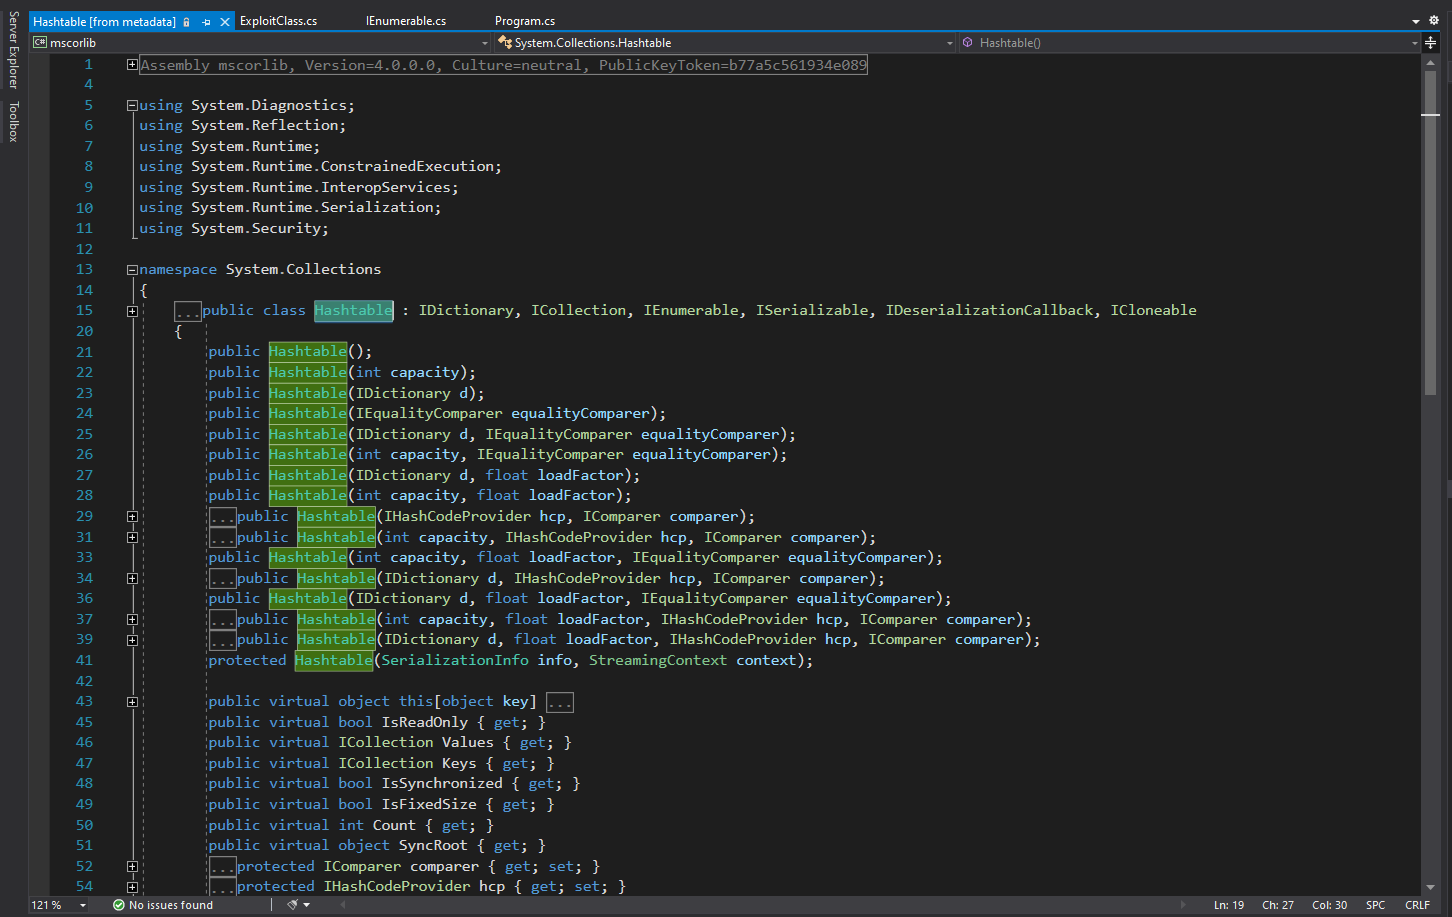Click using System.Runtime.ConstrainedExecution on line 8

(x=320, y=166)
